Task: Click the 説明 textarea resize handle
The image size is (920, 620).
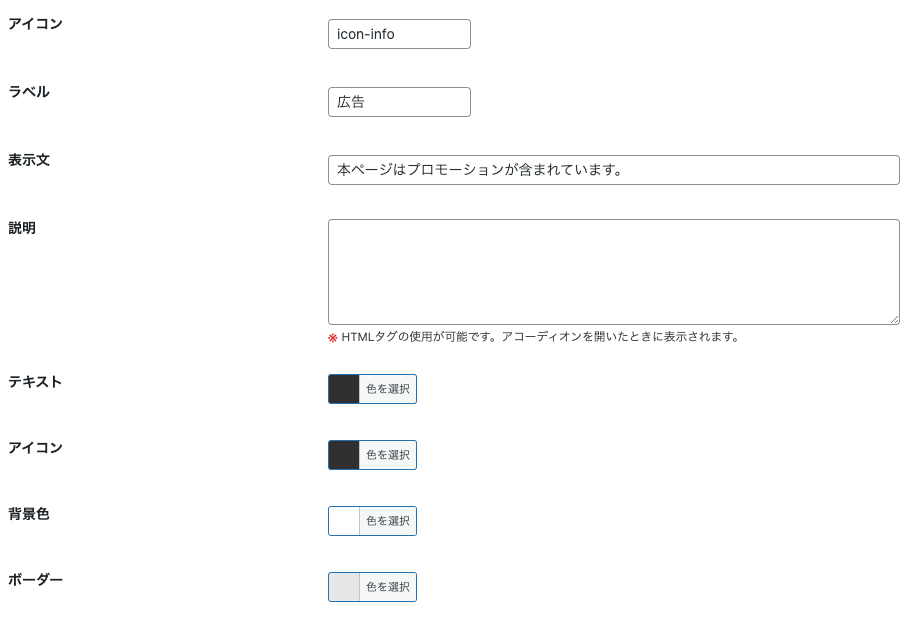Action: [894, 320]
